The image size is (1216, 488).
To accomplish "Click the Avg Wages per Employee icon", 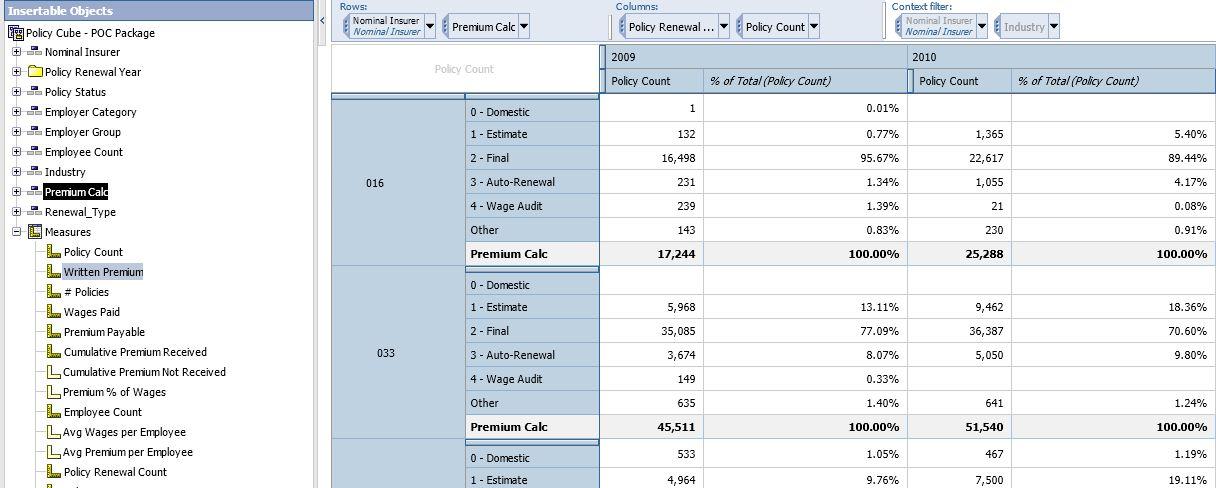I will (x=54, y=432).
